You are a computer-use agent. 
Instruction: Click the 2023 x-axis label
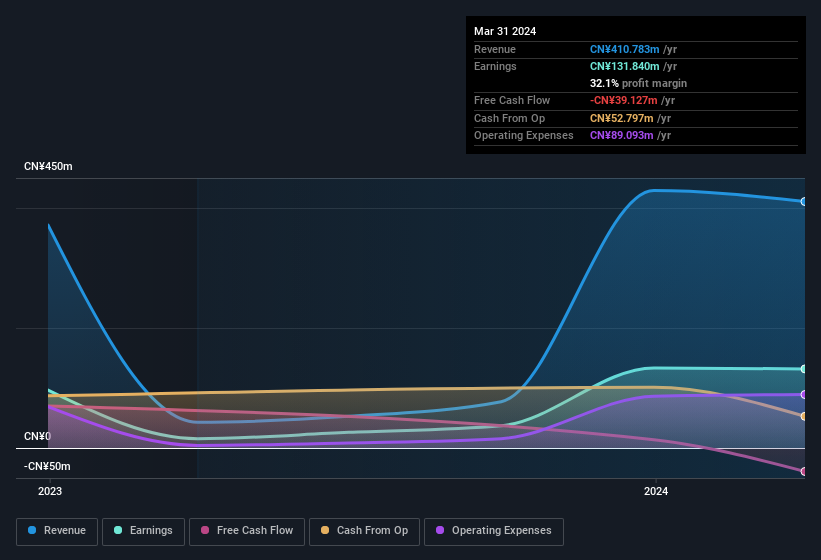click(50, 491)
